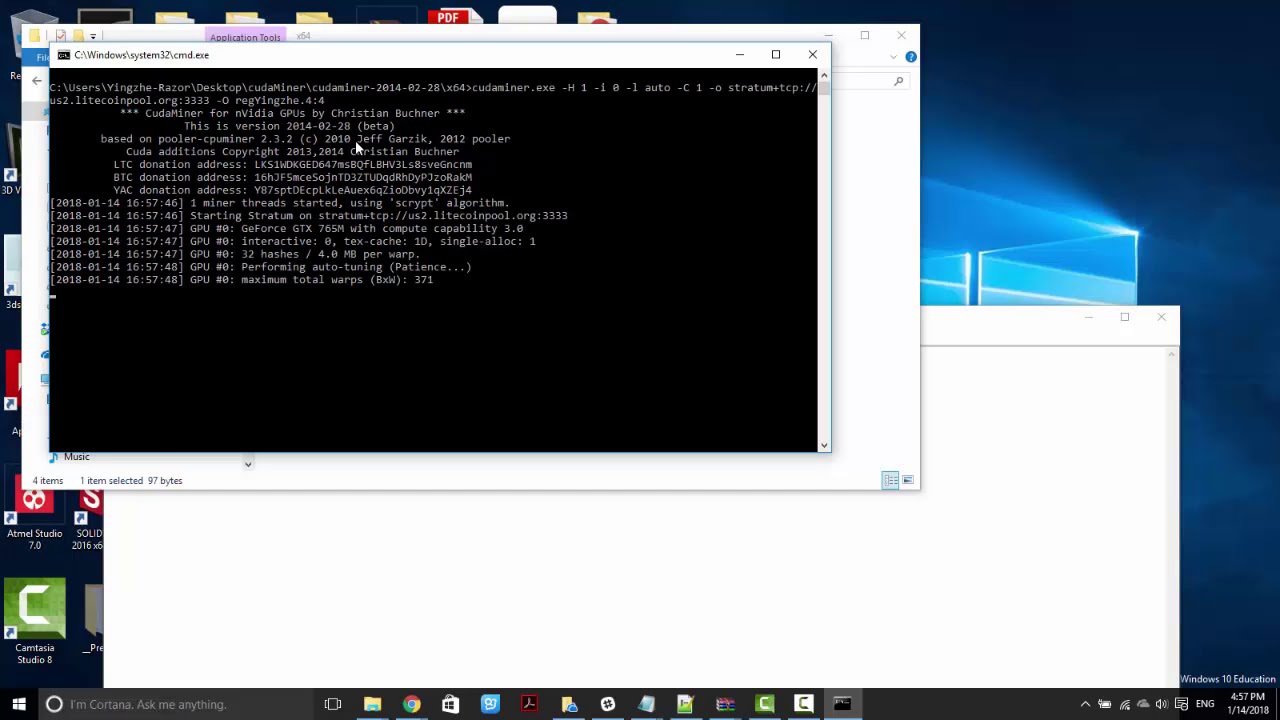
Task: Click the '1 item selected 97 bytes' status text
Action: pyautogui.click(x=131, y=481)
